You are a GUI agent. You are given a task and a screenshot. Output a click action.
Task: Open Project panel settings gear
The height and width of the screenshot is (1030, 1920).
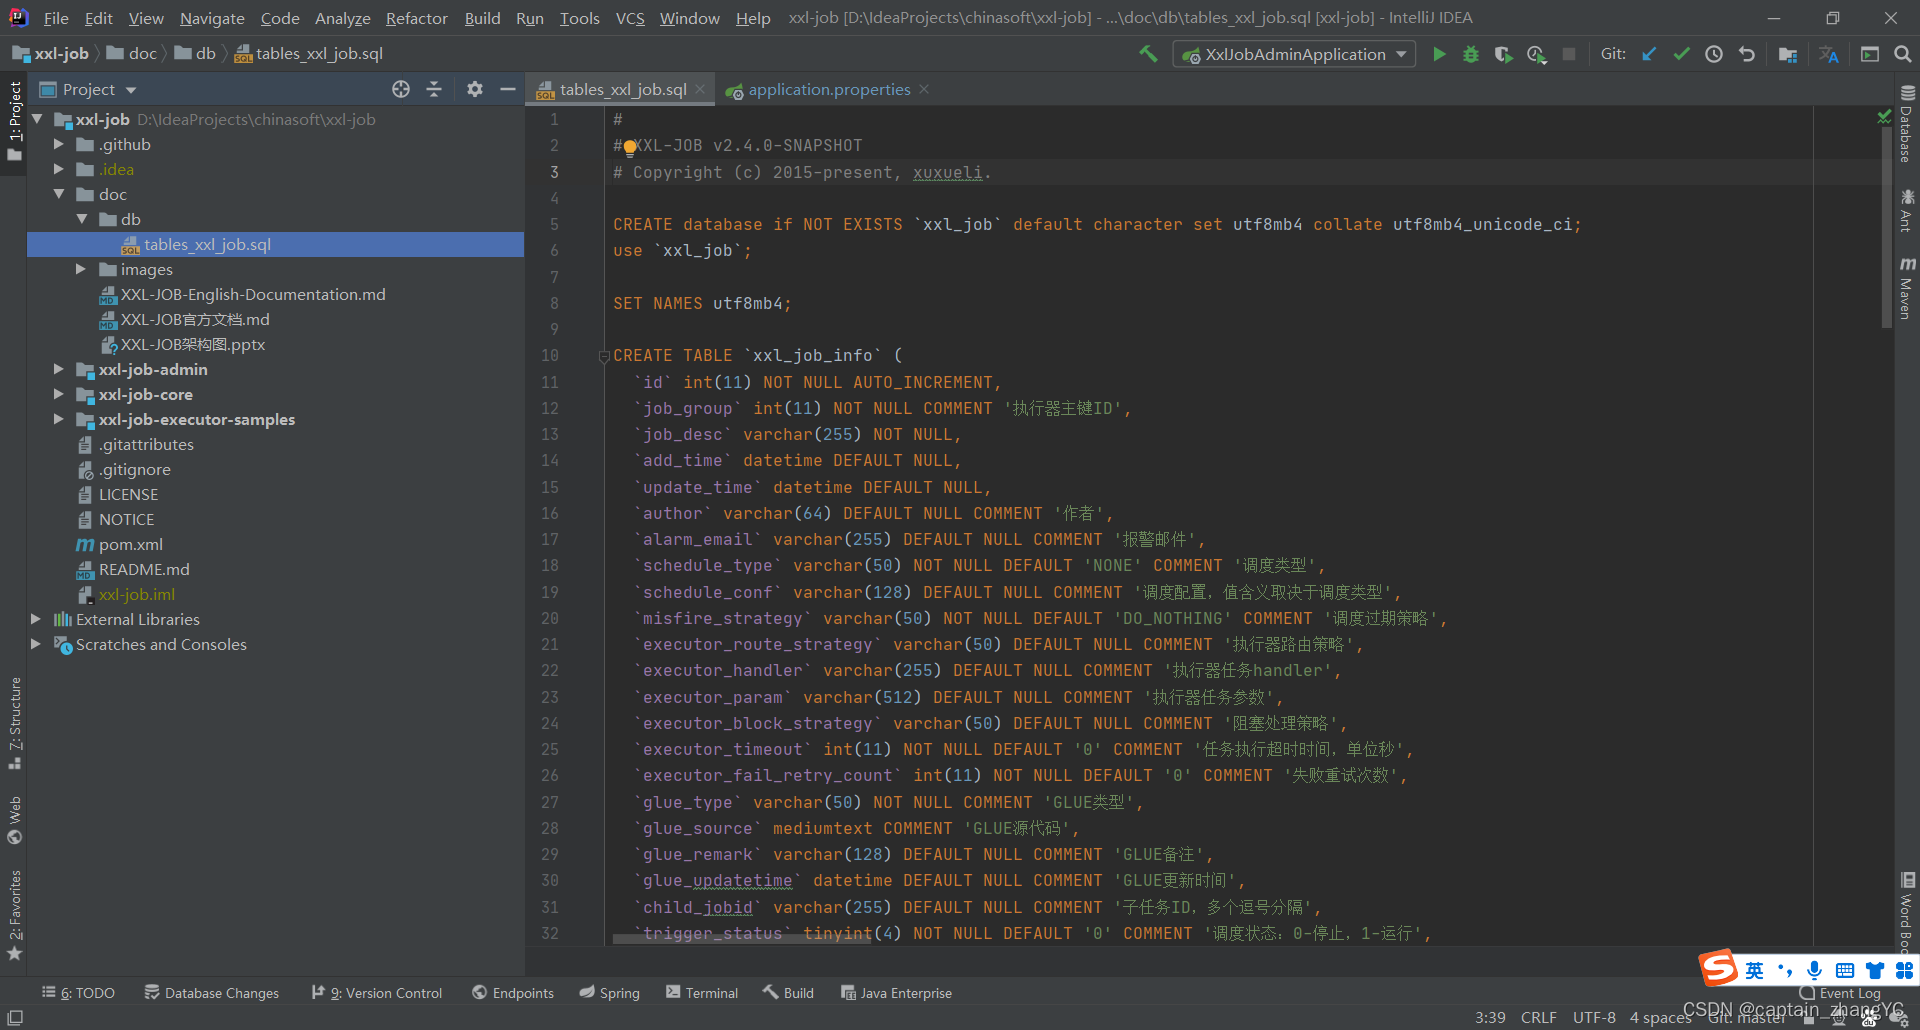(475, 89)
